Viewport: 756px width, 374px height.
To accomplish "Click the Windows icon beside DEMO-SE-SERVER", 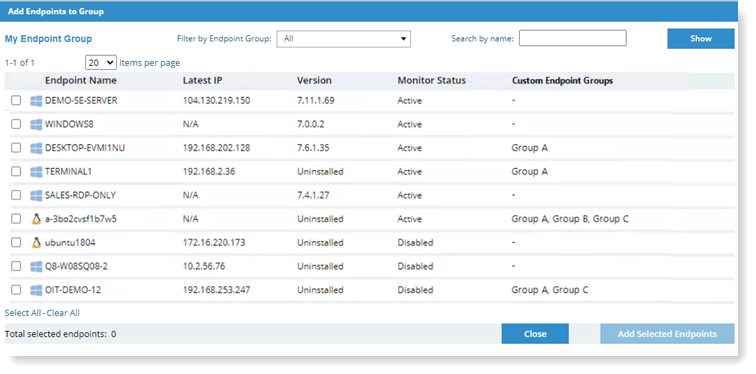I will 36,101.
